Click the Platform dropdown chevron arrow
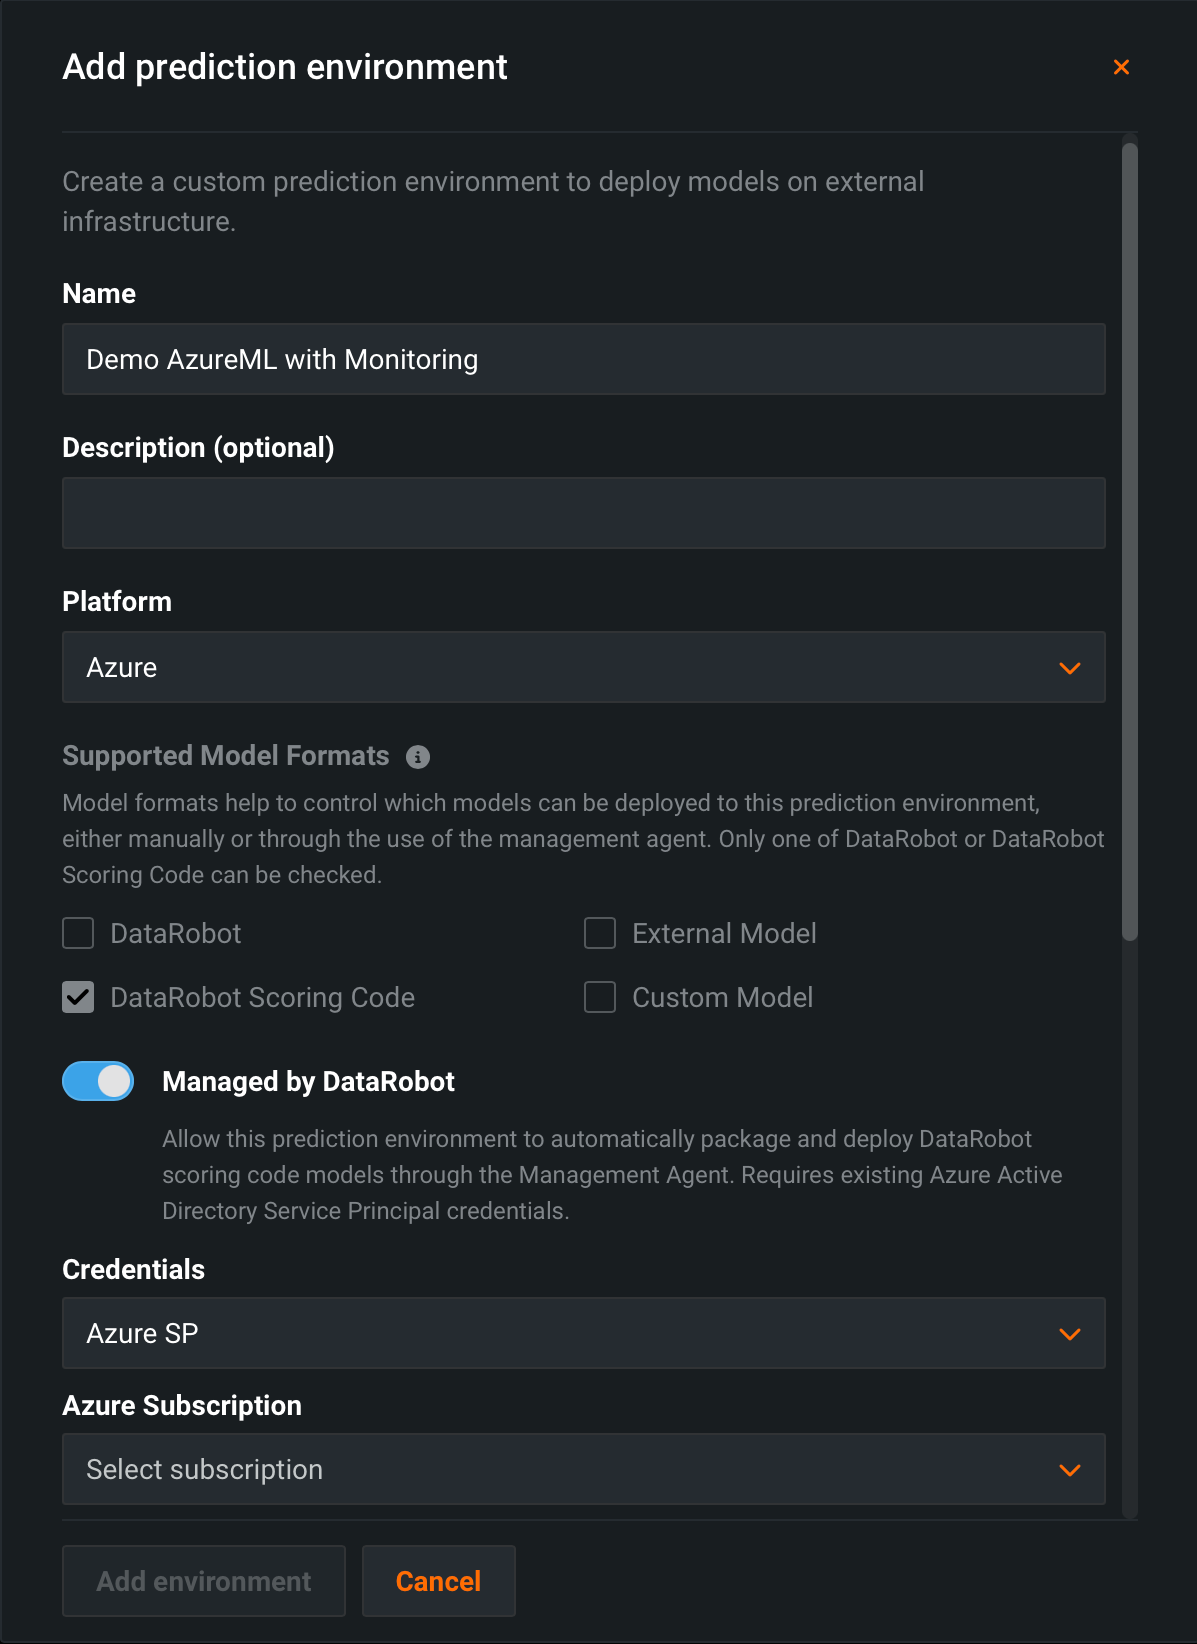 (x=1069, y=668)
